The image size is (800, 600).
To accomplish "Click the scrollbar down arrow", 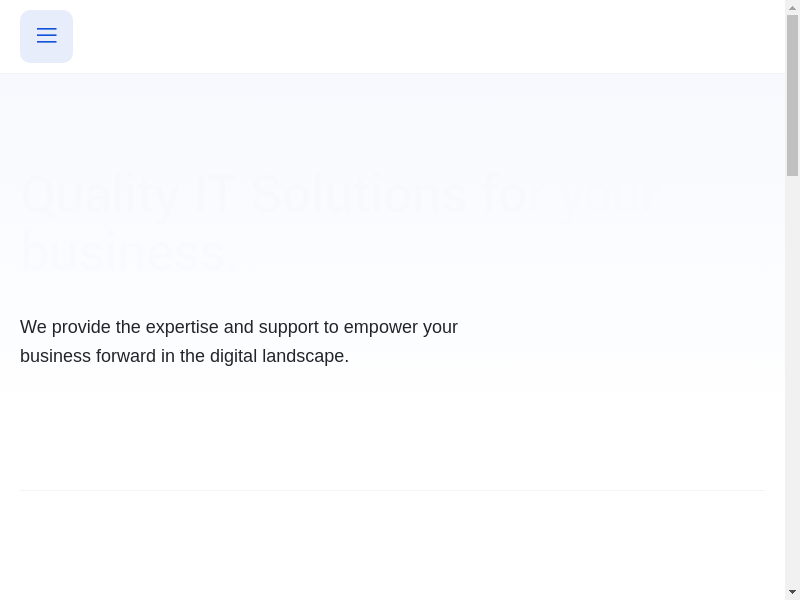I will click(793, 592).
